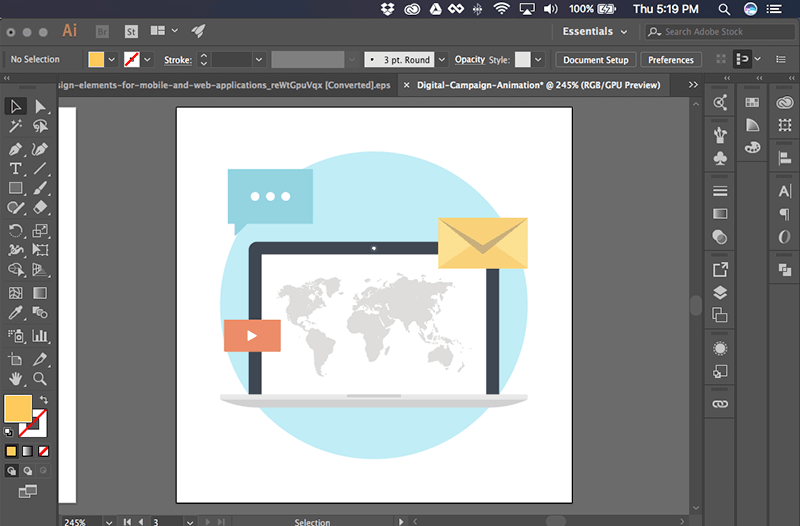This screenshot has height=526, width=800.
Task: Select the Eraser tool
Action: pos(40,208)
